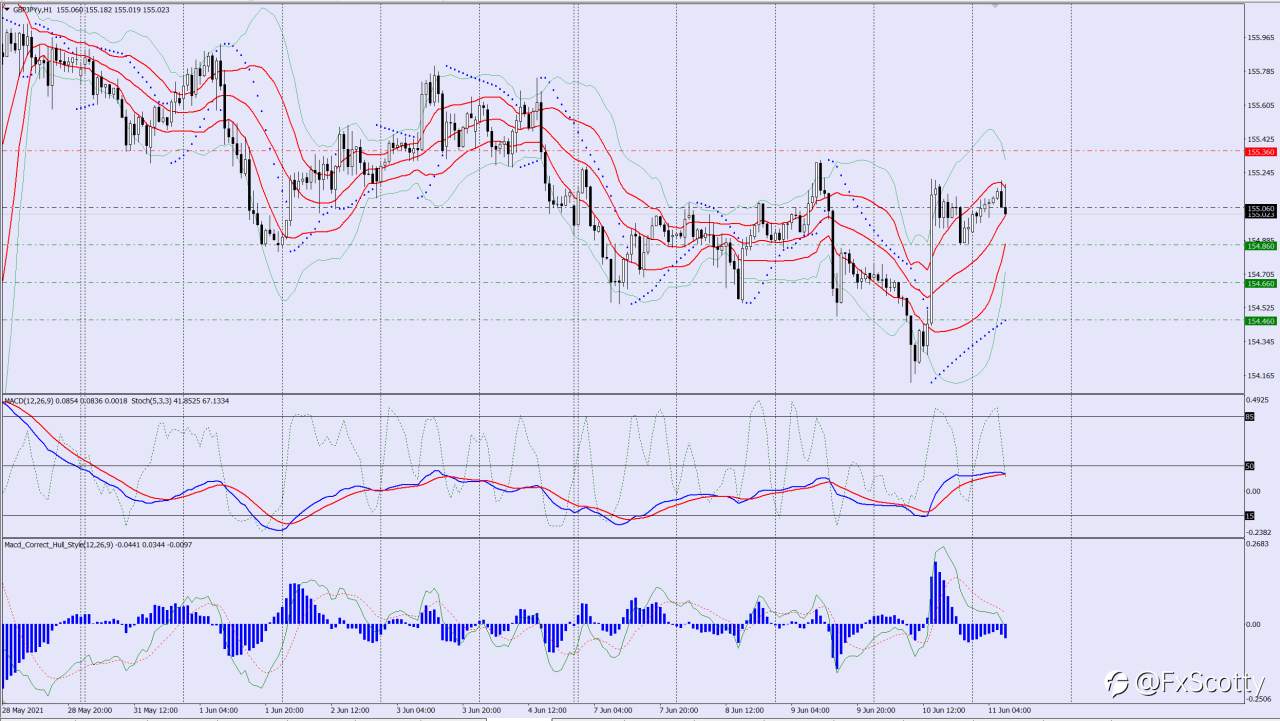Click the 155.785 price scale value
1280x721 pixels.
tap(1260, 72)
